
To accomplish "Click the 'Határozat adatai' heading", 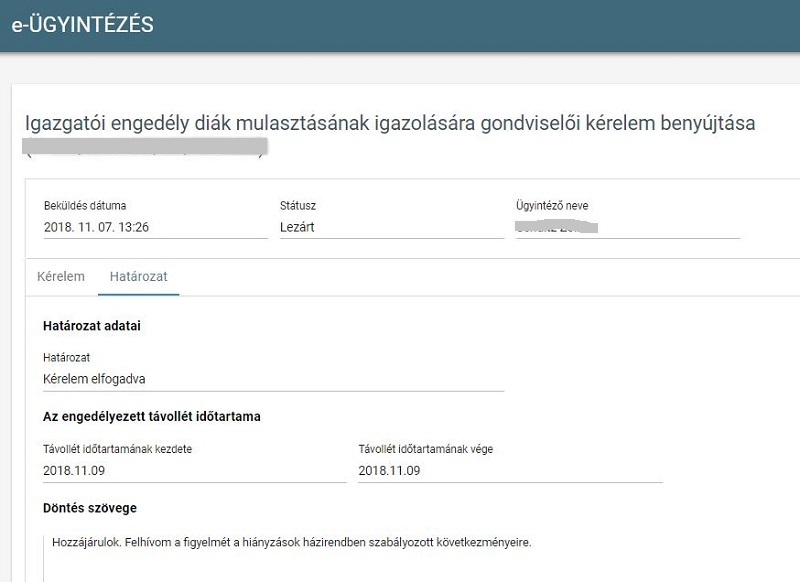I will click(x=92, y=326).
